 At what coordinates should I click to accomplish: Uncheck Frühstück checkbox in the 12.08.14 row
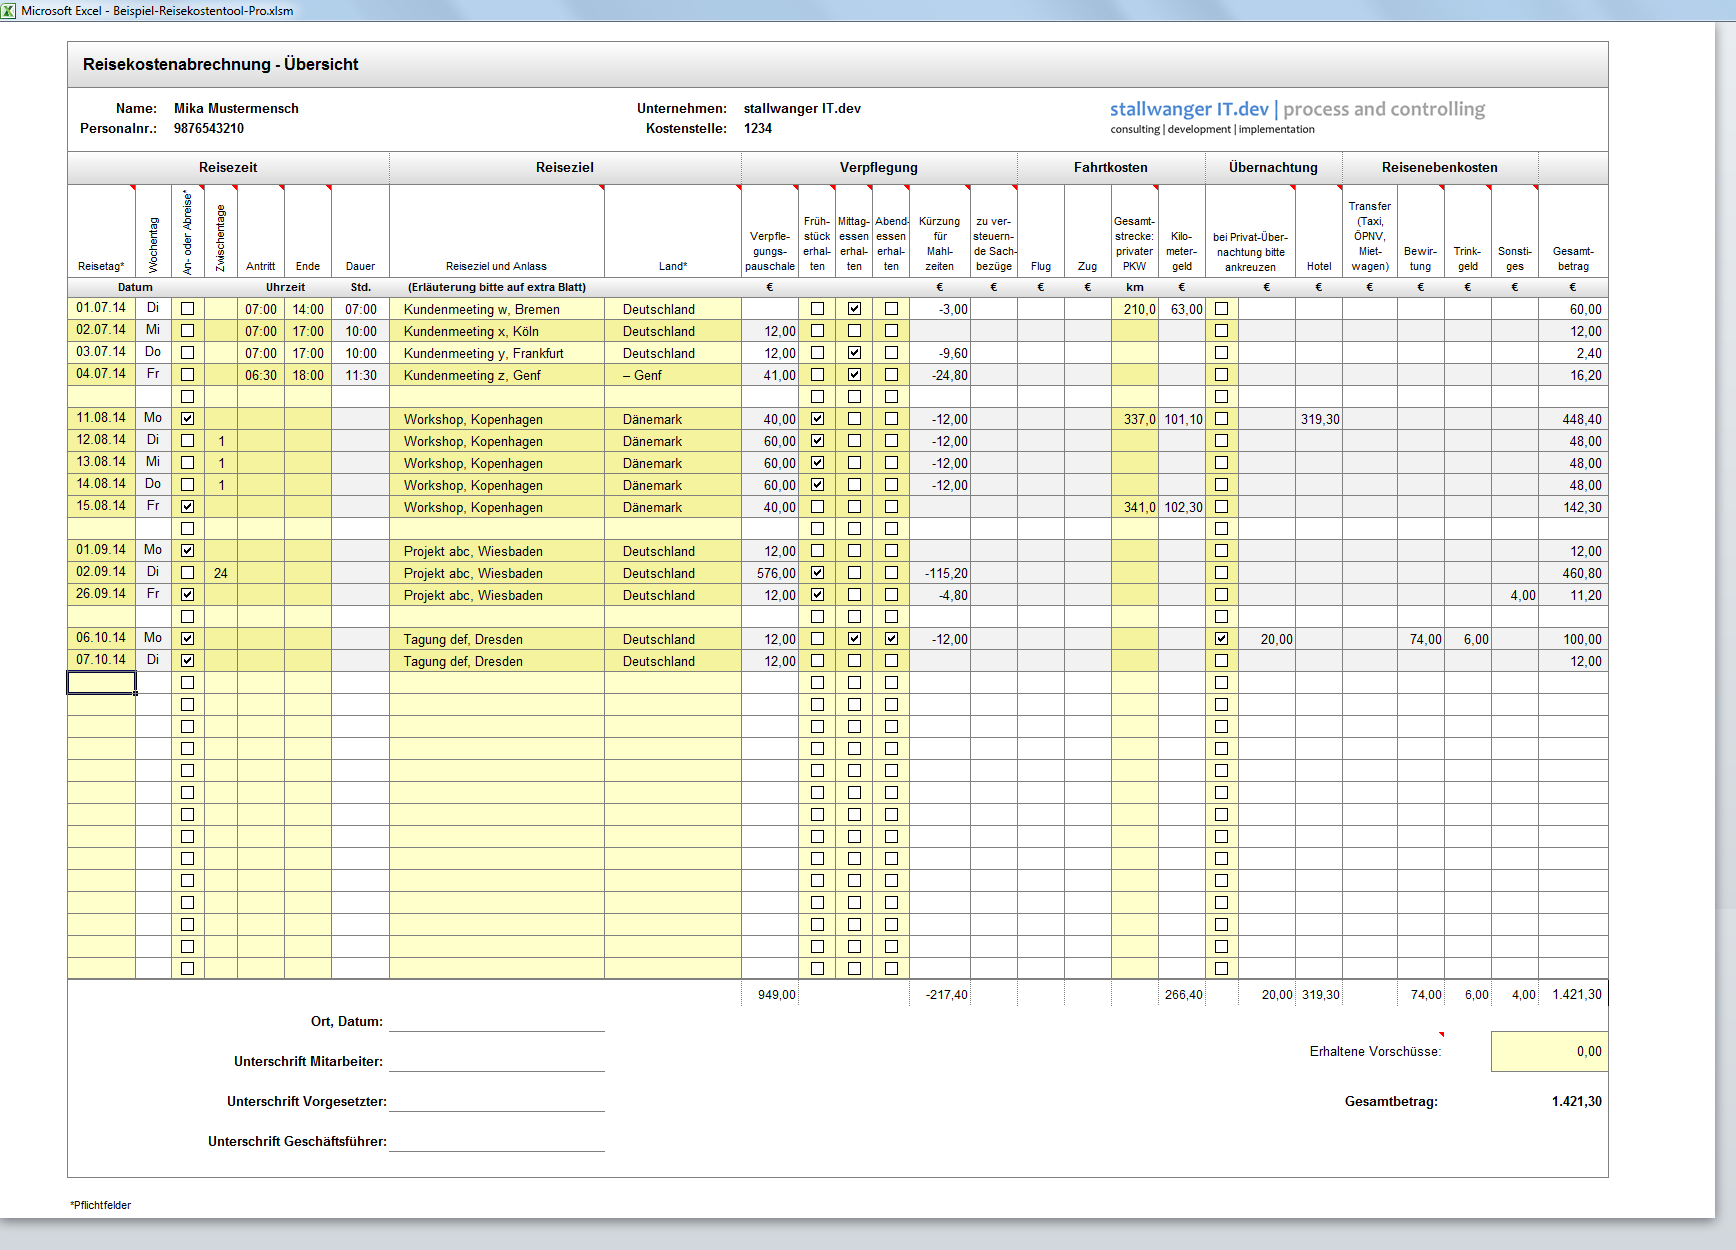point(817,441)
